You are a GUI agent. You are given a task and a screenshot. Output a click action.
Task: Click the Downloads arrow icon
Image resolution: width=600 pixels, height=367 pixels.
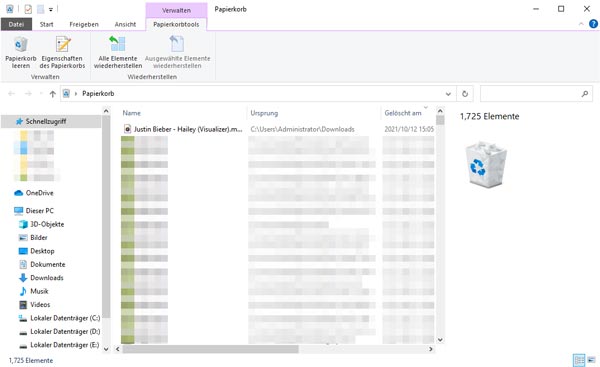coord(23,278)
